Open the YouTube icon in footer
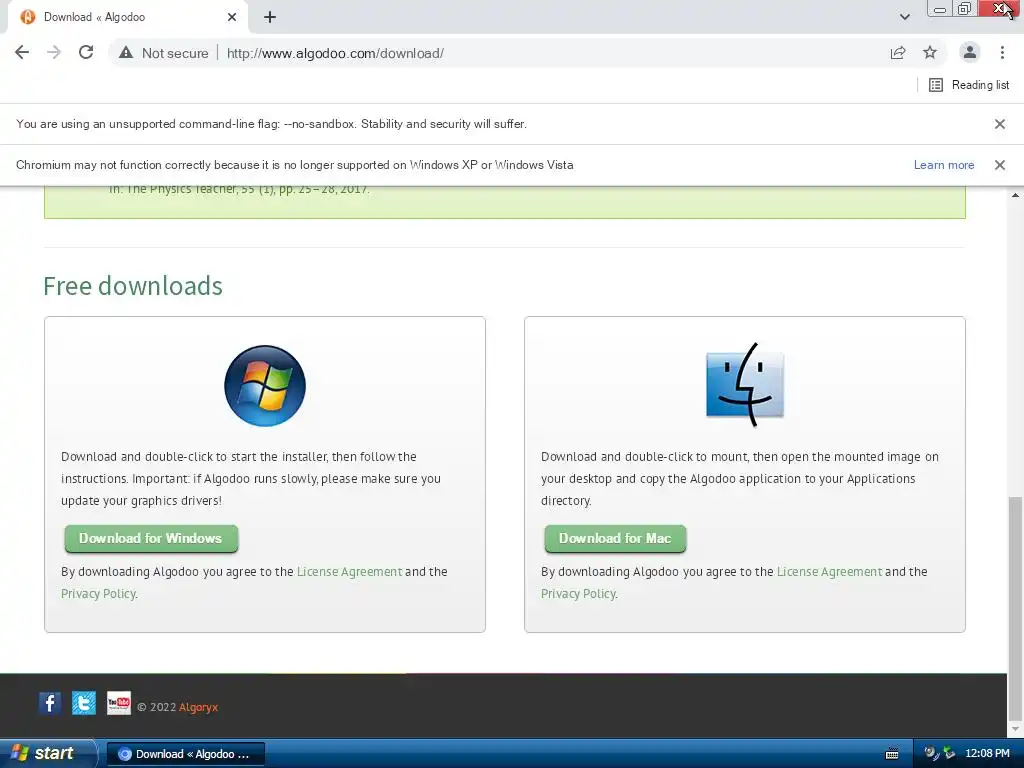 [x=118, y=703]
